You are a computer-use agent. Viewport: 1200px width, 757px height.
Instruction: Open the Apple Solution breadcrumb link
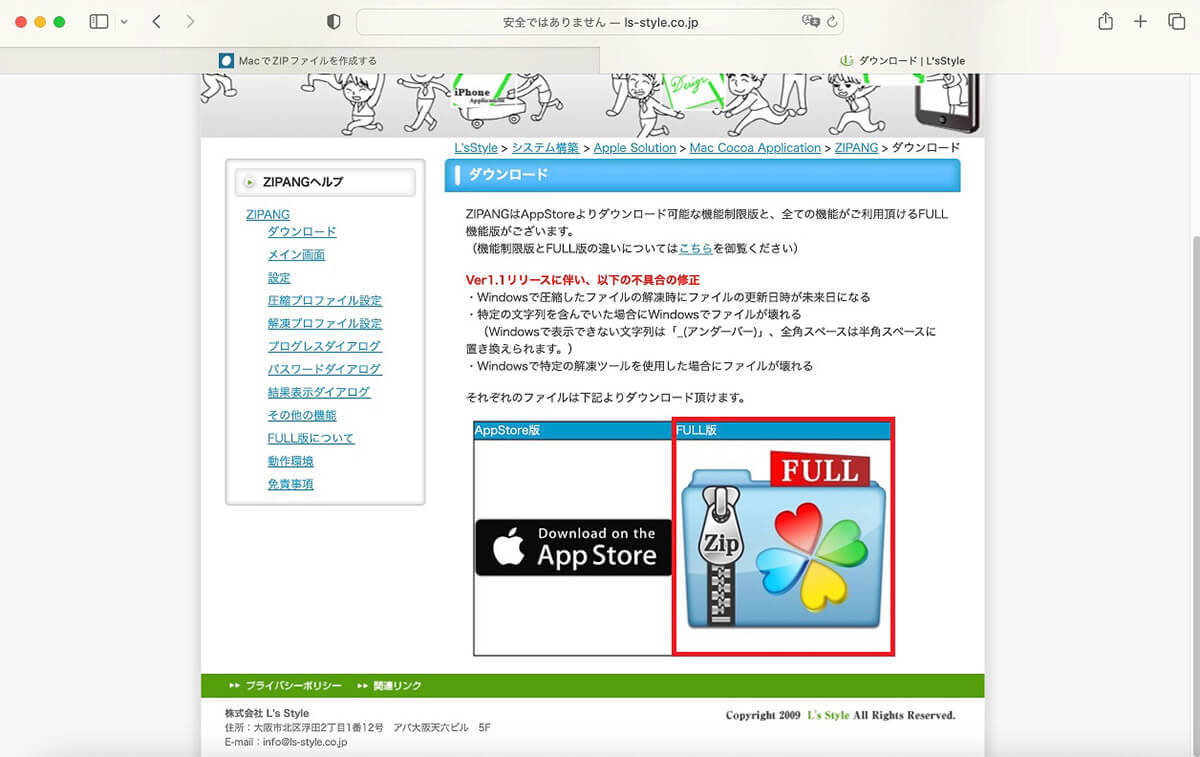[635, 148]
